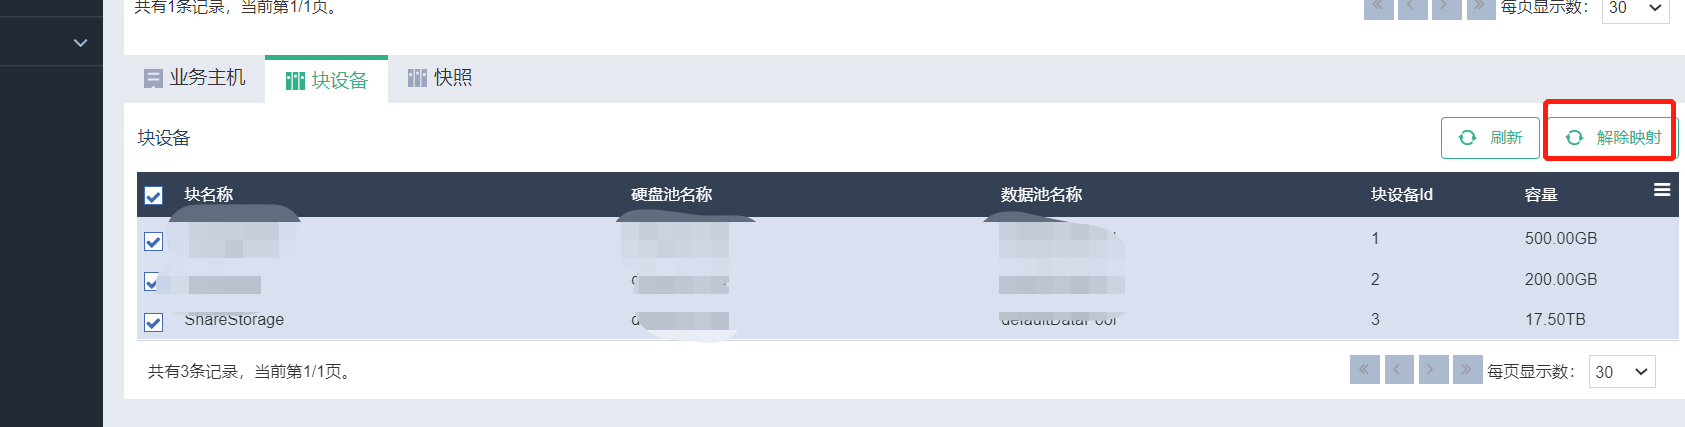Uncheck the row with 500.00GB capacity
Image resolution: width=1685 pixels, height=427 pixels.
click(153, 241)
